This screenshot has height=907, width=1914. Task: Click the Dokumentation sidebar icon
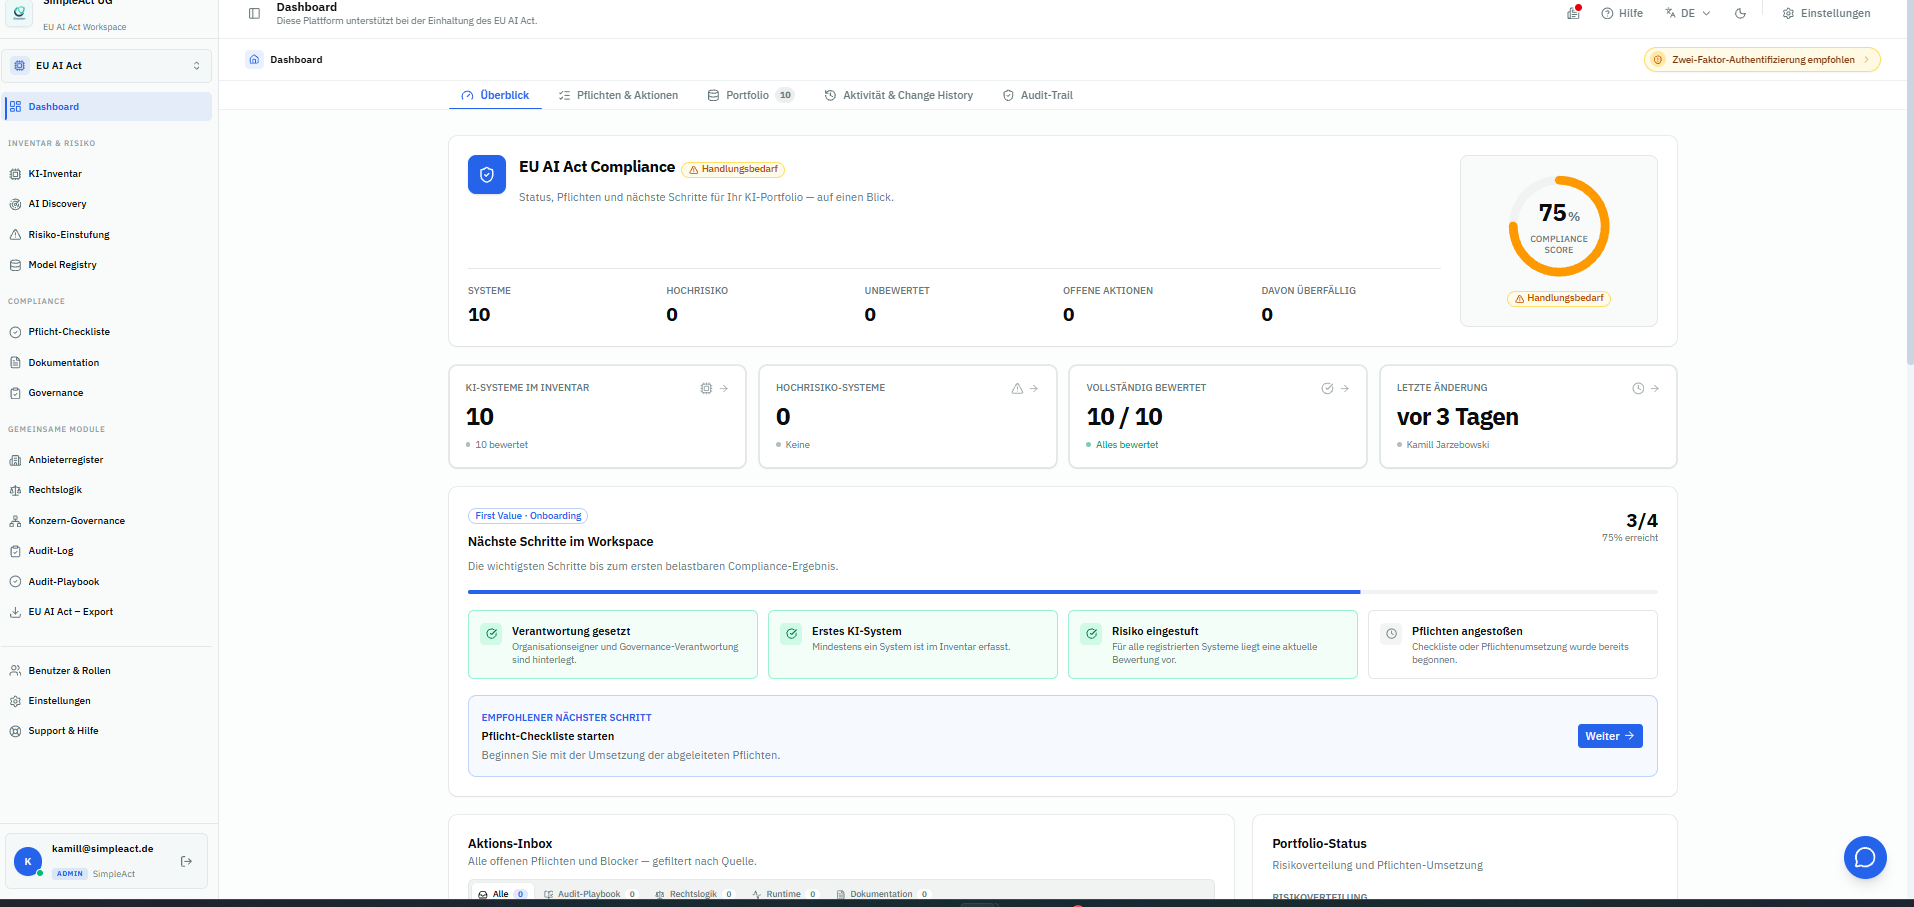15,363
